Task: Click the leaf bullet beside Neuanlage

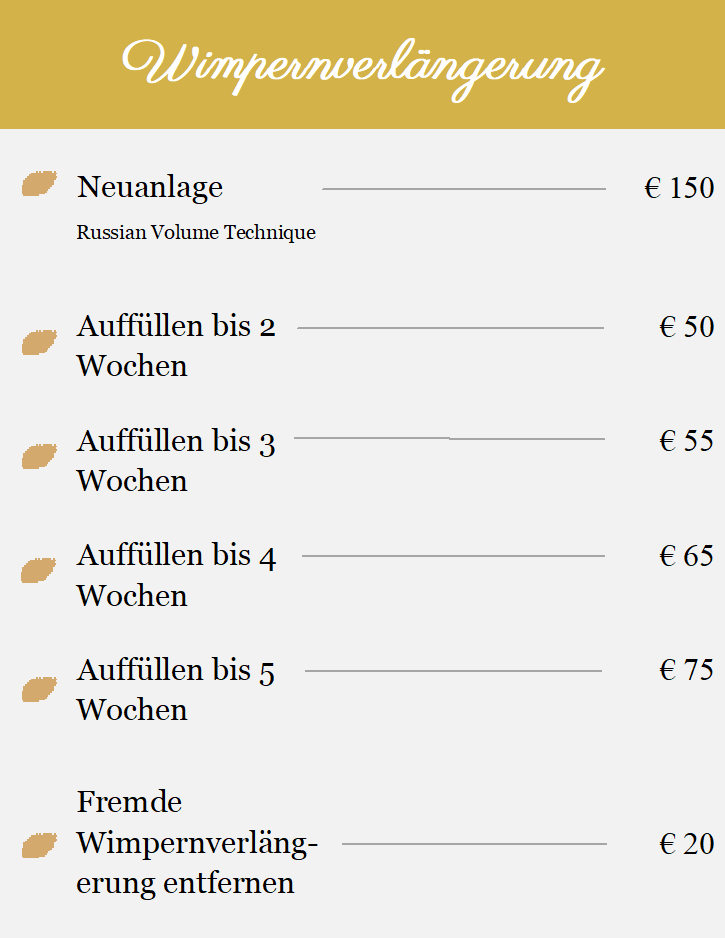Action: (39, 184)
